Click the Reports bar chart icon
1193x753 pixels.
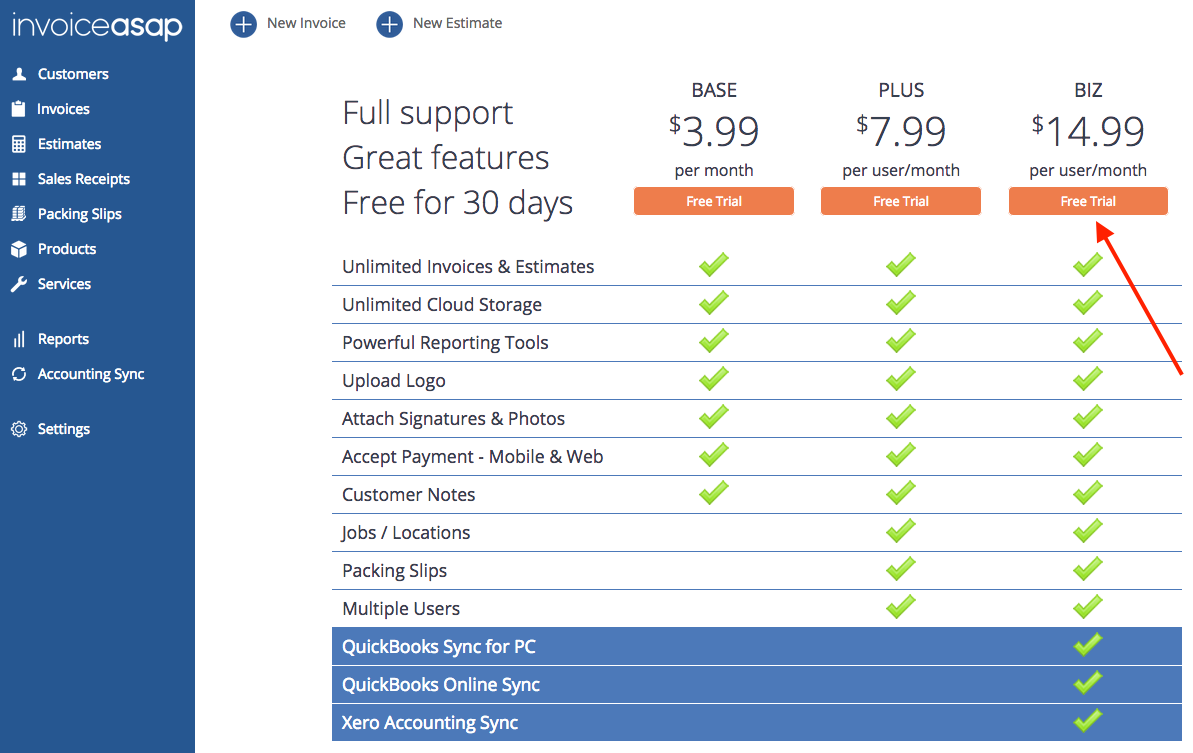pyautogui.click(x=19, y=339)
